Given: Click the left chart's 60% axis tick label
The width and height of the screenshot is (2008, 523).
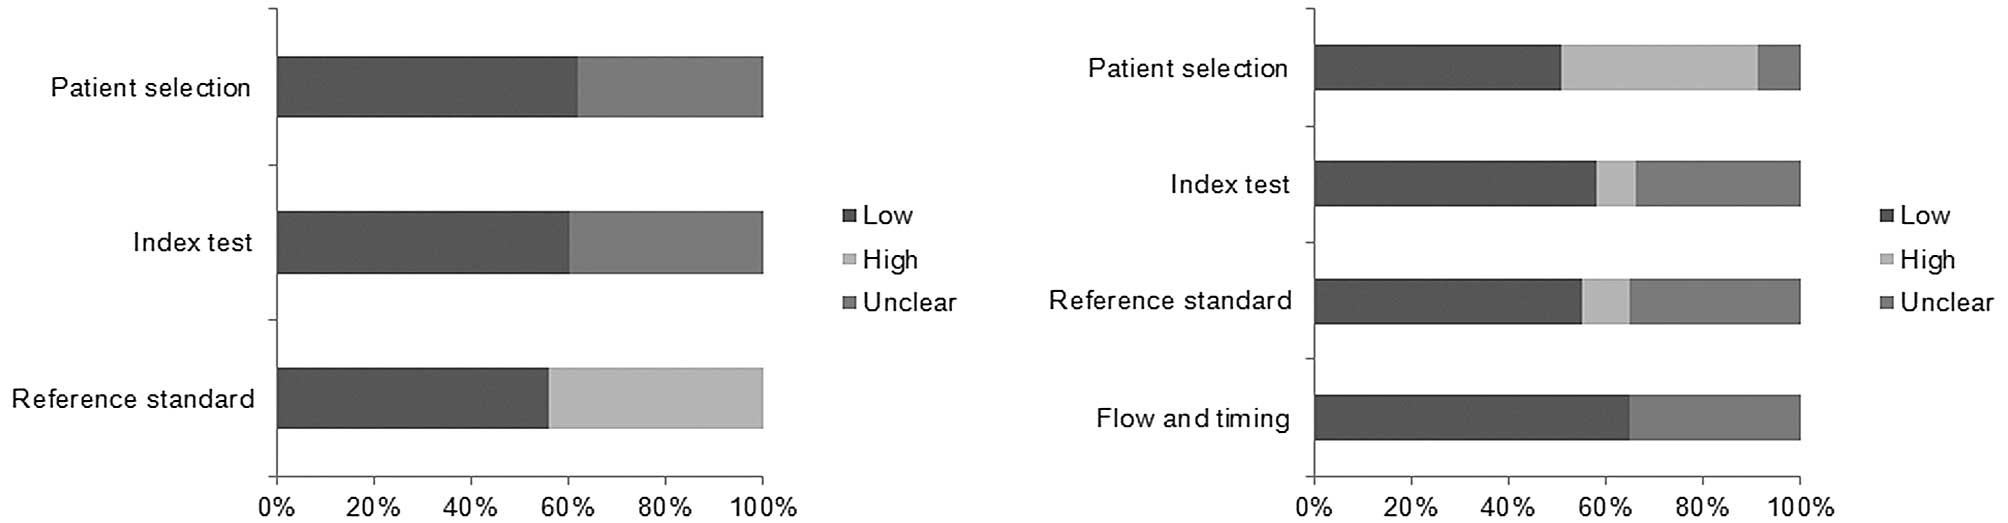Looking at the screenshot, I should pyautogui.click(x=567, y=507).
